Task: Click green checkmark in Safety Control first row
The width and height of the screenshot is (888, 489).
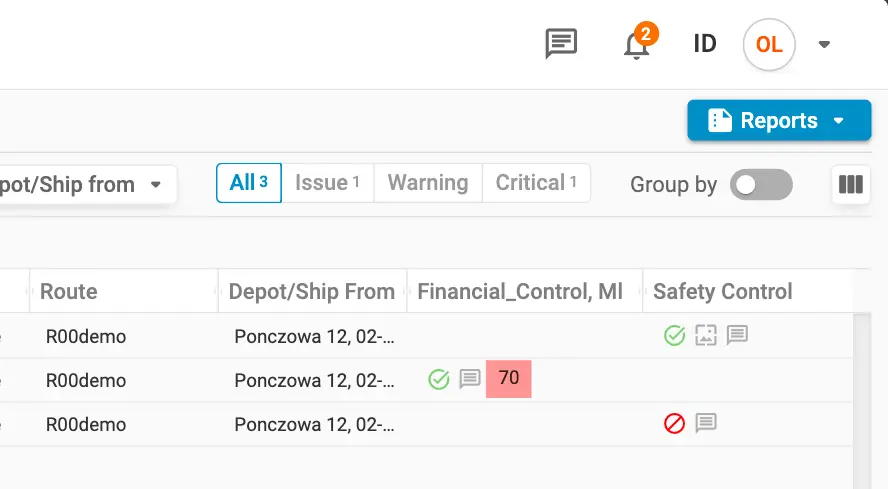Action: [674, 335]
